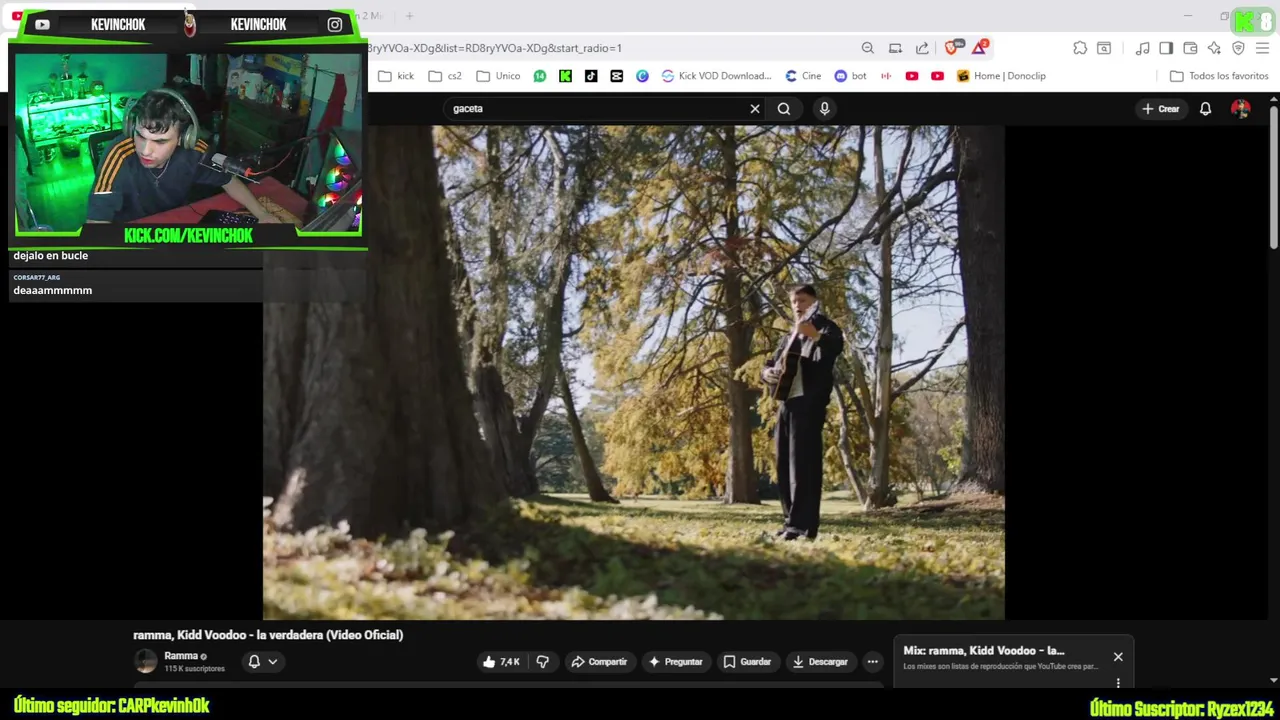Close the Mix playlist panel
This screenshot has width=1280, height=720.
[1118, 657]
